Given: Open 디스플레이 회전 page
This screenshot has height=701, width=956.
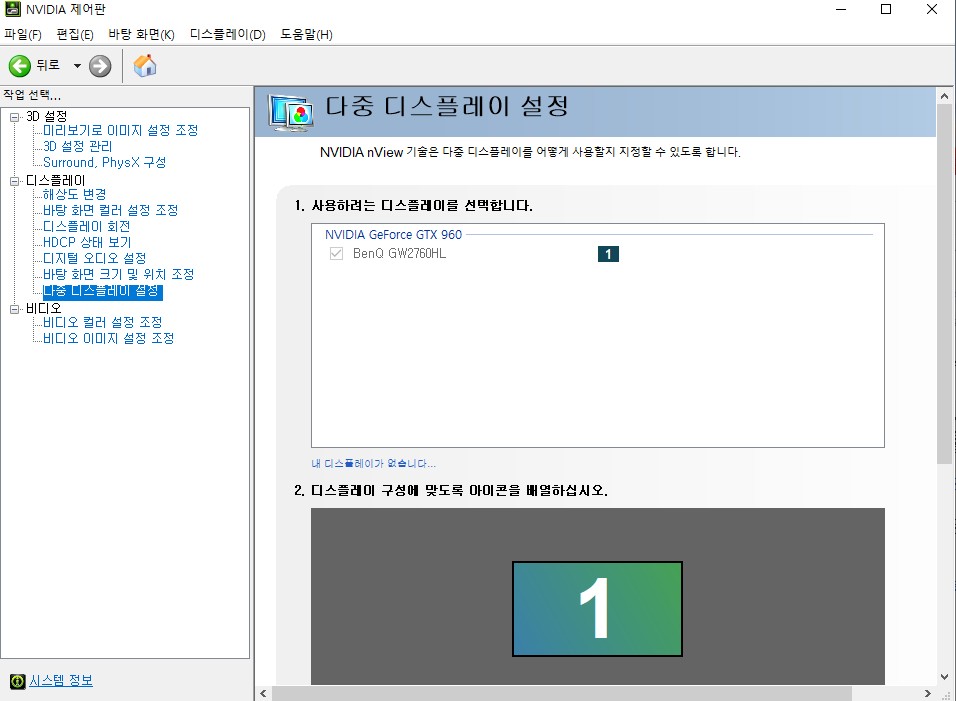Looking at the screenshot, I should tap(87, 226).
